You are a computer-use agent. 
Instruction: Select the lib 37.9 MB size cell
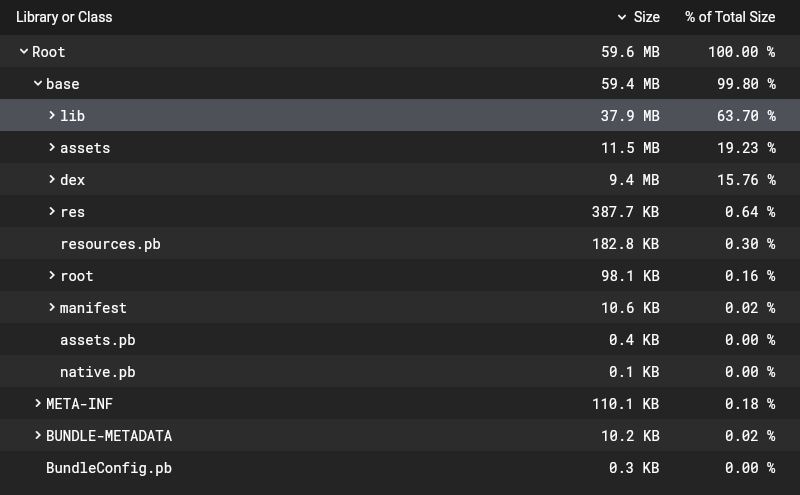(630, 116)
